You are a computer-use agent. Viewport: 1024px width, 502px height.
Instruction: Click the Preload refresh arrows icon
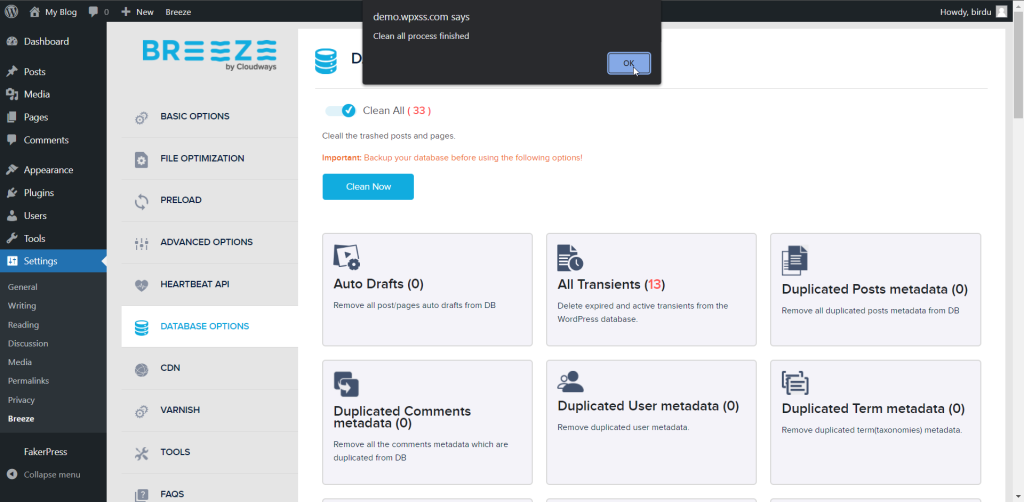tap(141, 202)
